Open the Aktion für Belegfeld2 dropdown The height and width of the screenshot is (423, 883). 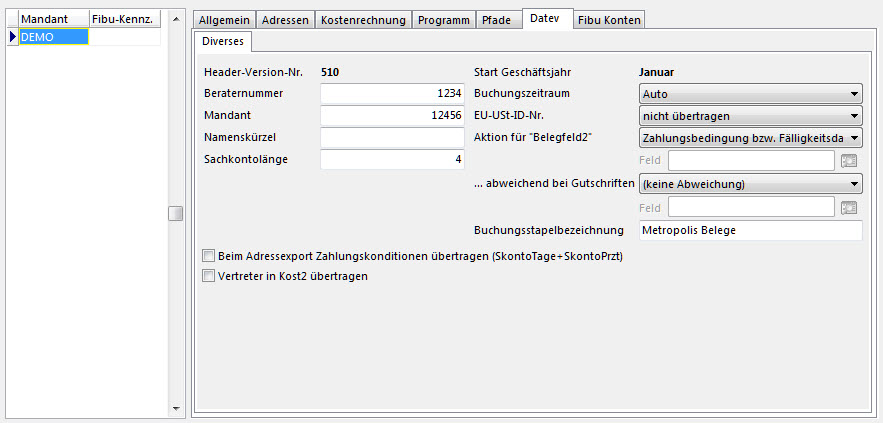(x=750, y=137)
